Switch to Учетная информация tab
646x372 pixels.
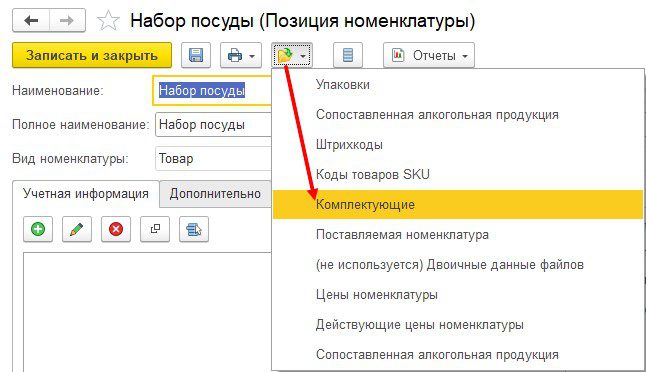click(x=86, y=194)
